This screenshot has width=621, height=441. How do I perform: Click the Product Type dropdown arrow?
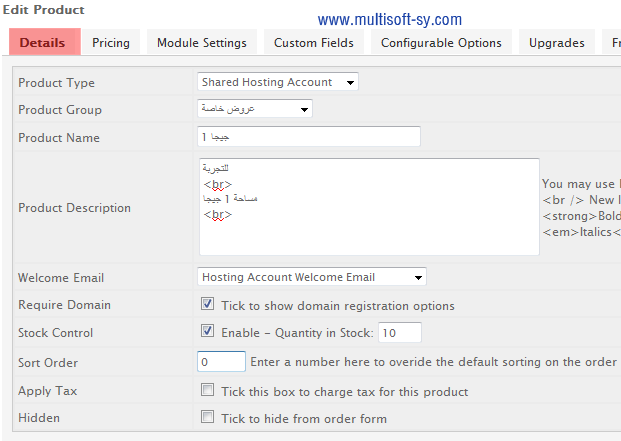pyautogui.click(x=350, y=83)
